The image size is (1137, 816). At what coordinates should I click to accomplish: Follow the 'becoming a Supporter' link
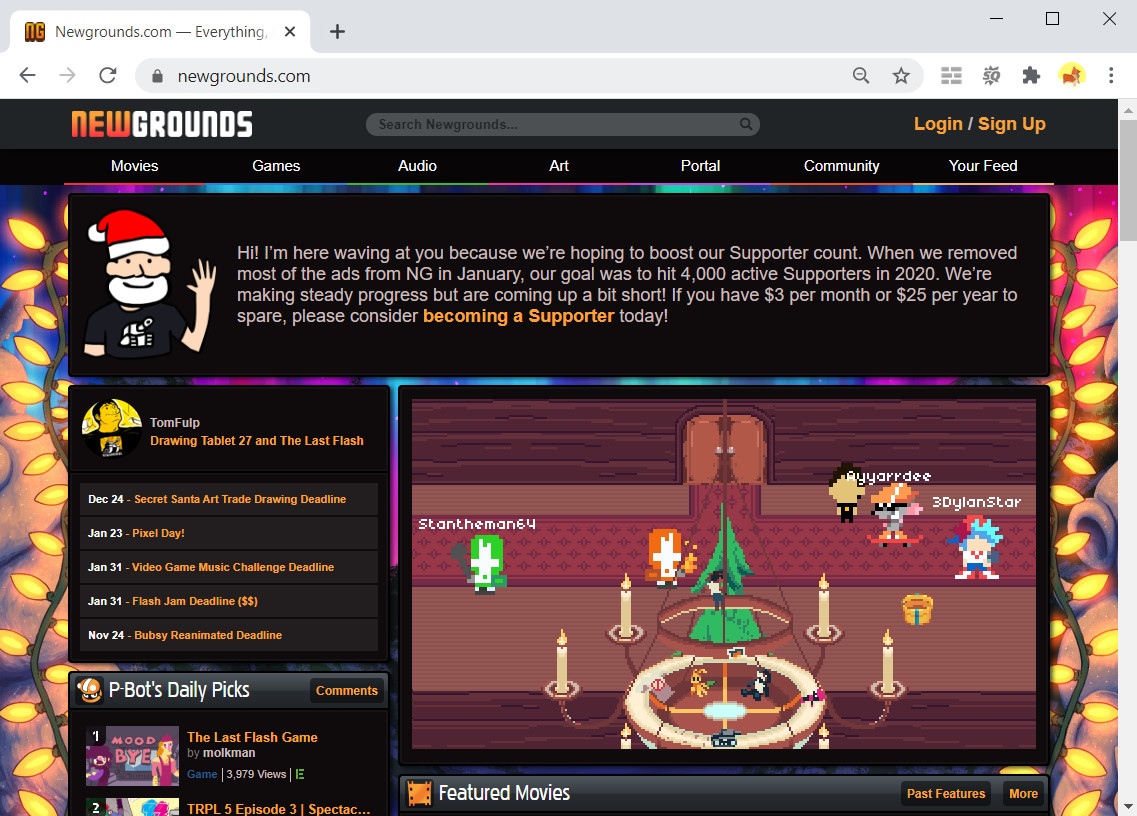518,316
